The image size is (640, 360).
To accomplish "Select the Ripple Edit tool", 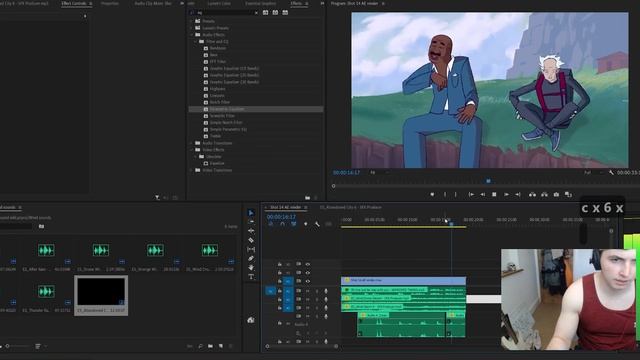I will coord(251,231).
